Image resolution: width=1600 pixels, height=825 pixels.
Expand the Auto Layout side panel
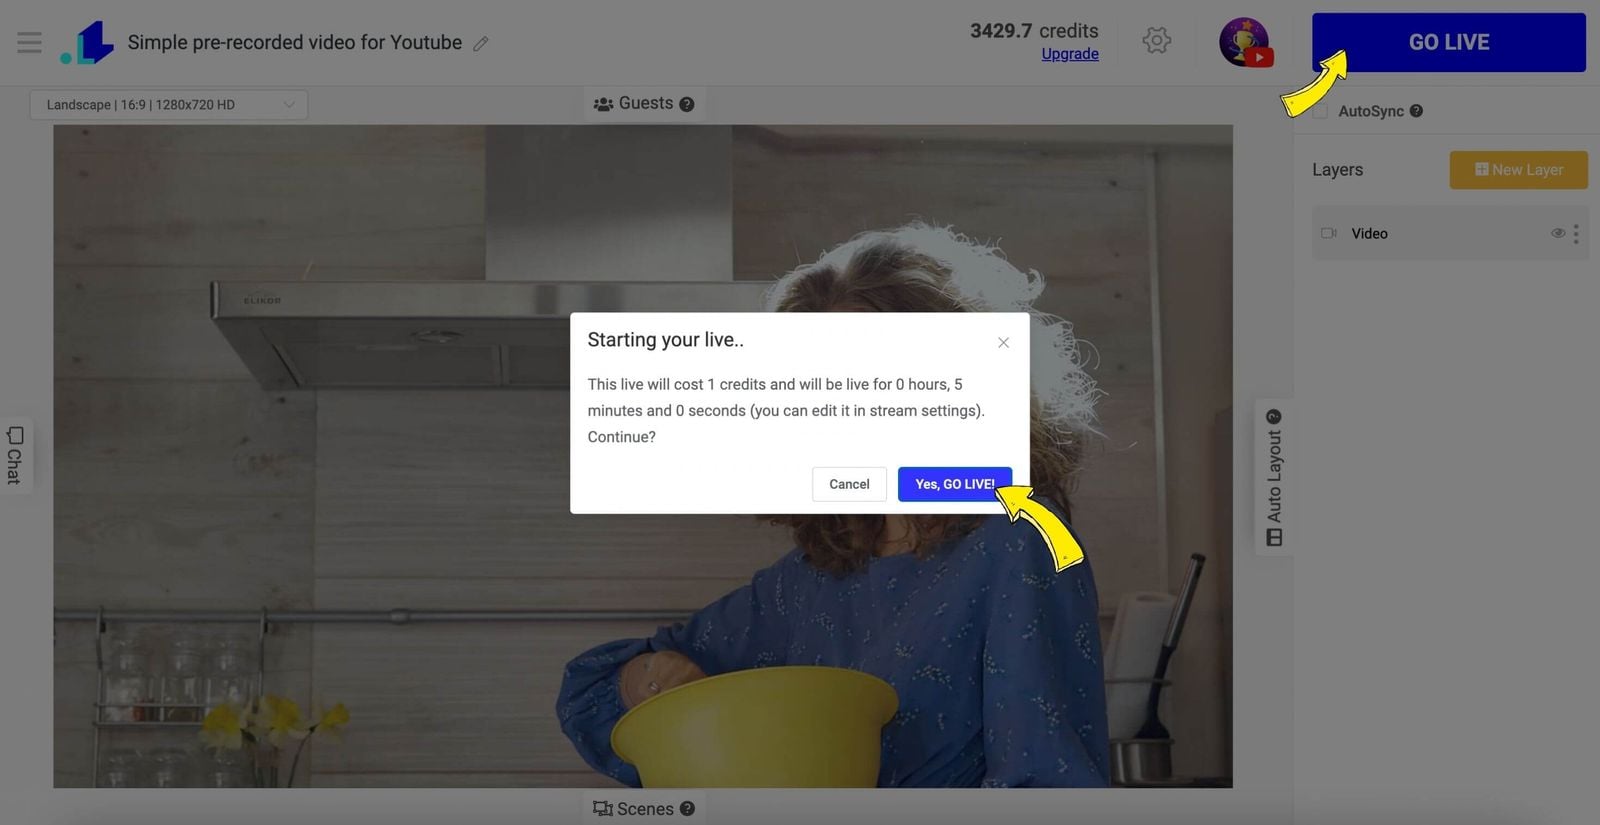click(1274, 478)
